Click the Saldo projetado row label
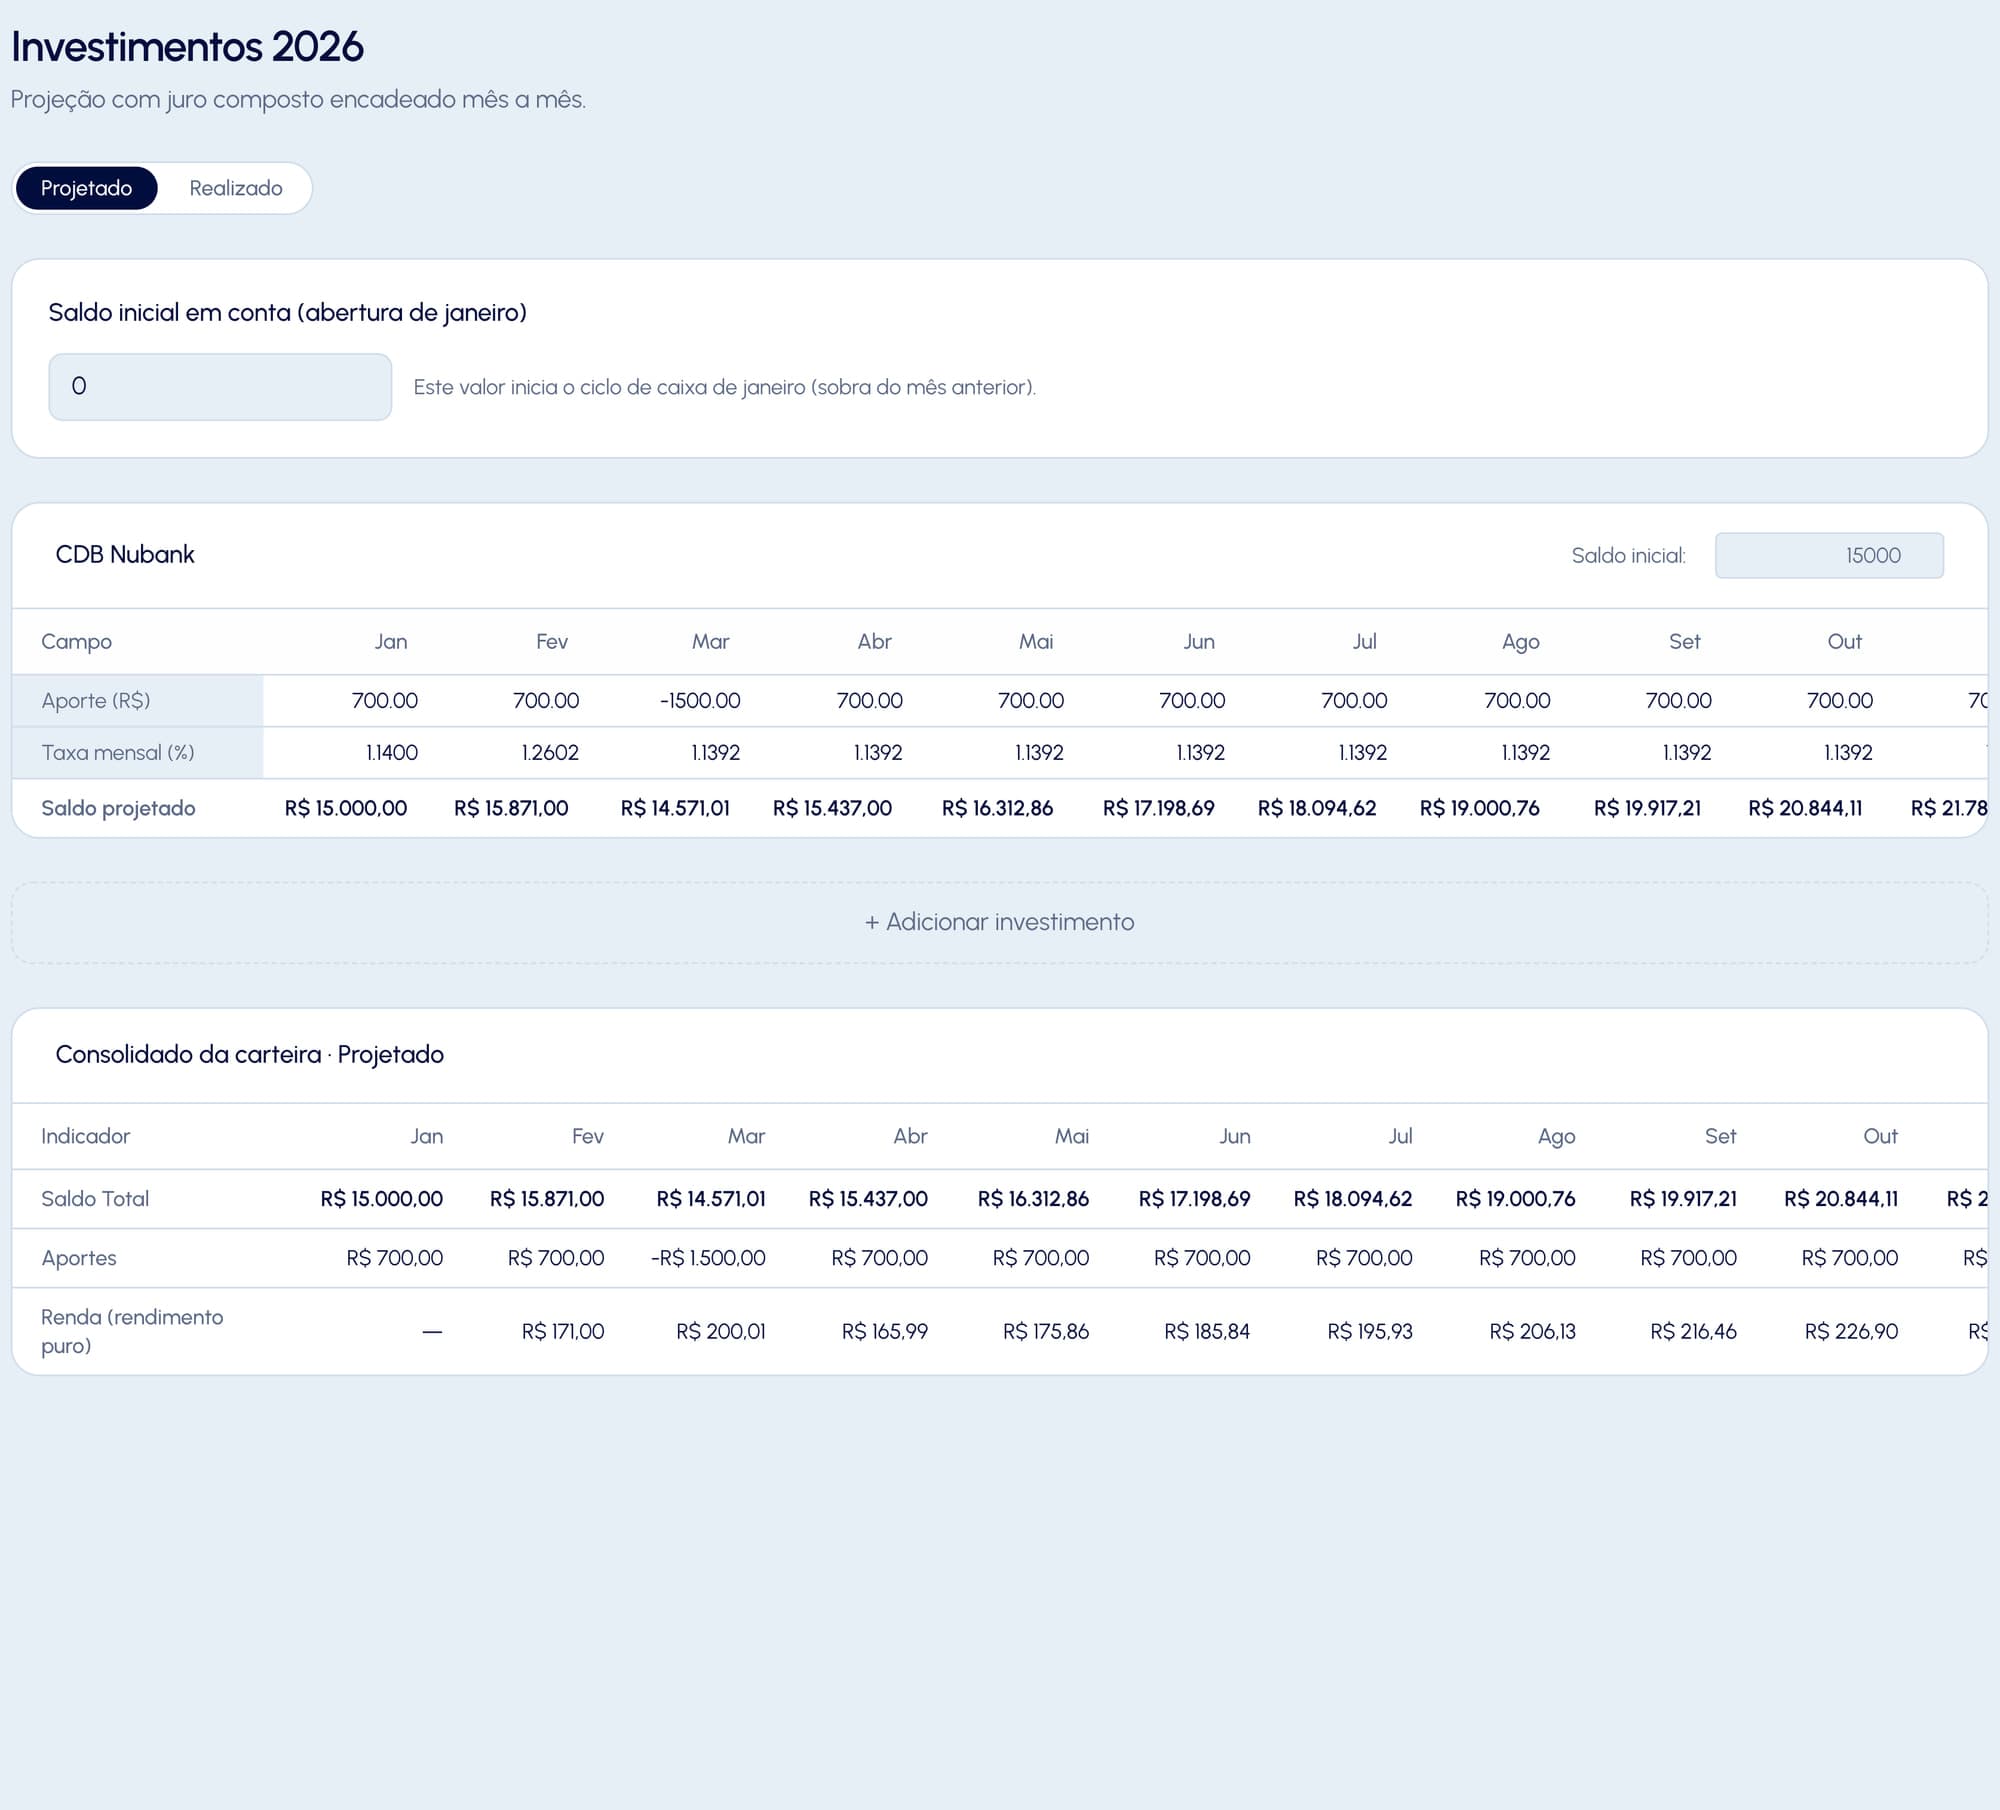Viewport: 2000px width, 1810px height. [118, 808]
